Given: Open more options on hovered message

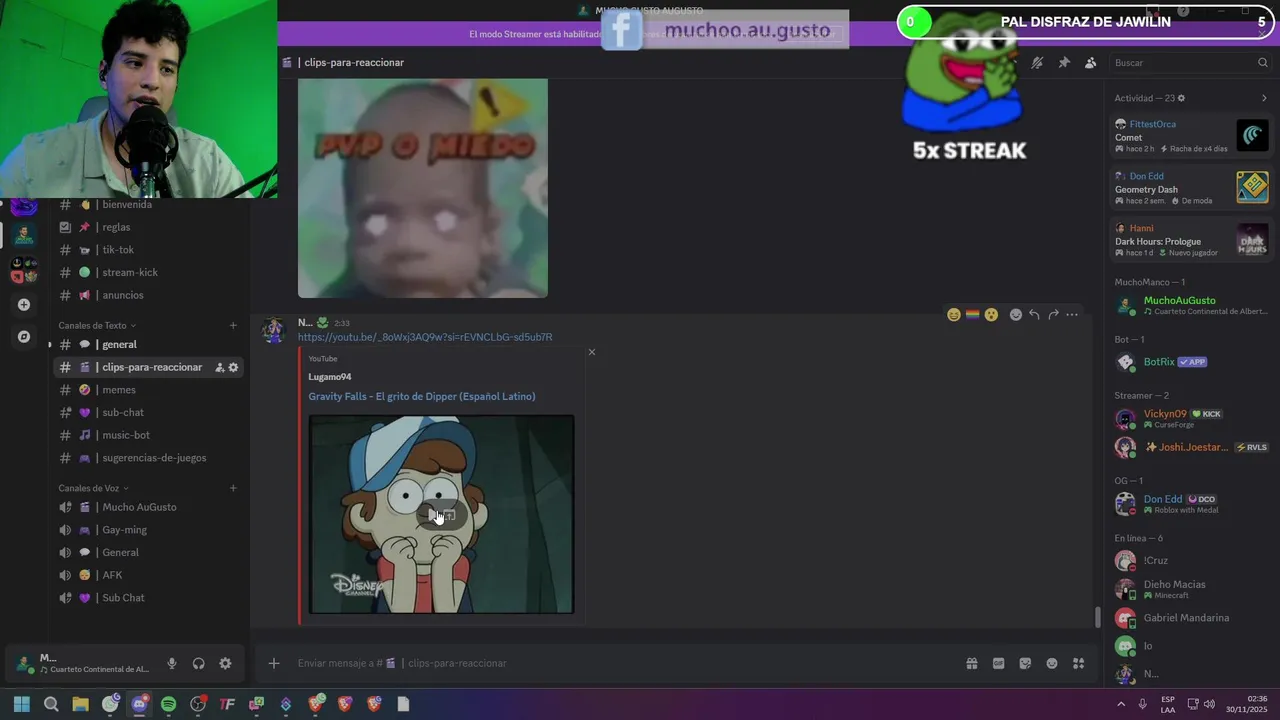Looking at the screenshot, I should [x=1072, y=314].
